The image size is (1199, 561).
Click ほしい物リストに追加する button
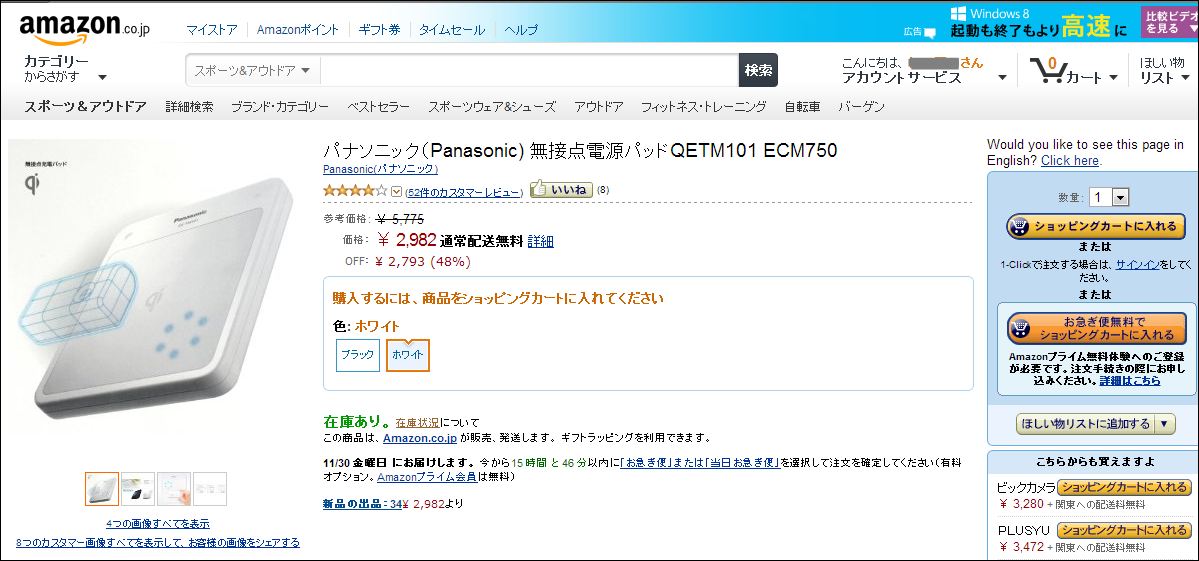click(x=1085, y=423)
